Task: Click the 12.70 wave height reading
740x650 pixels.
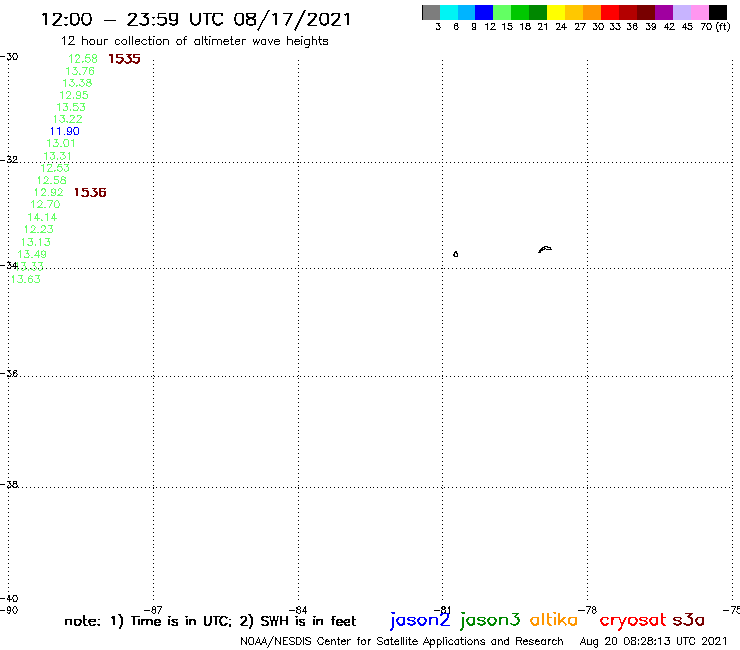Action: click(x=45, y=204)
